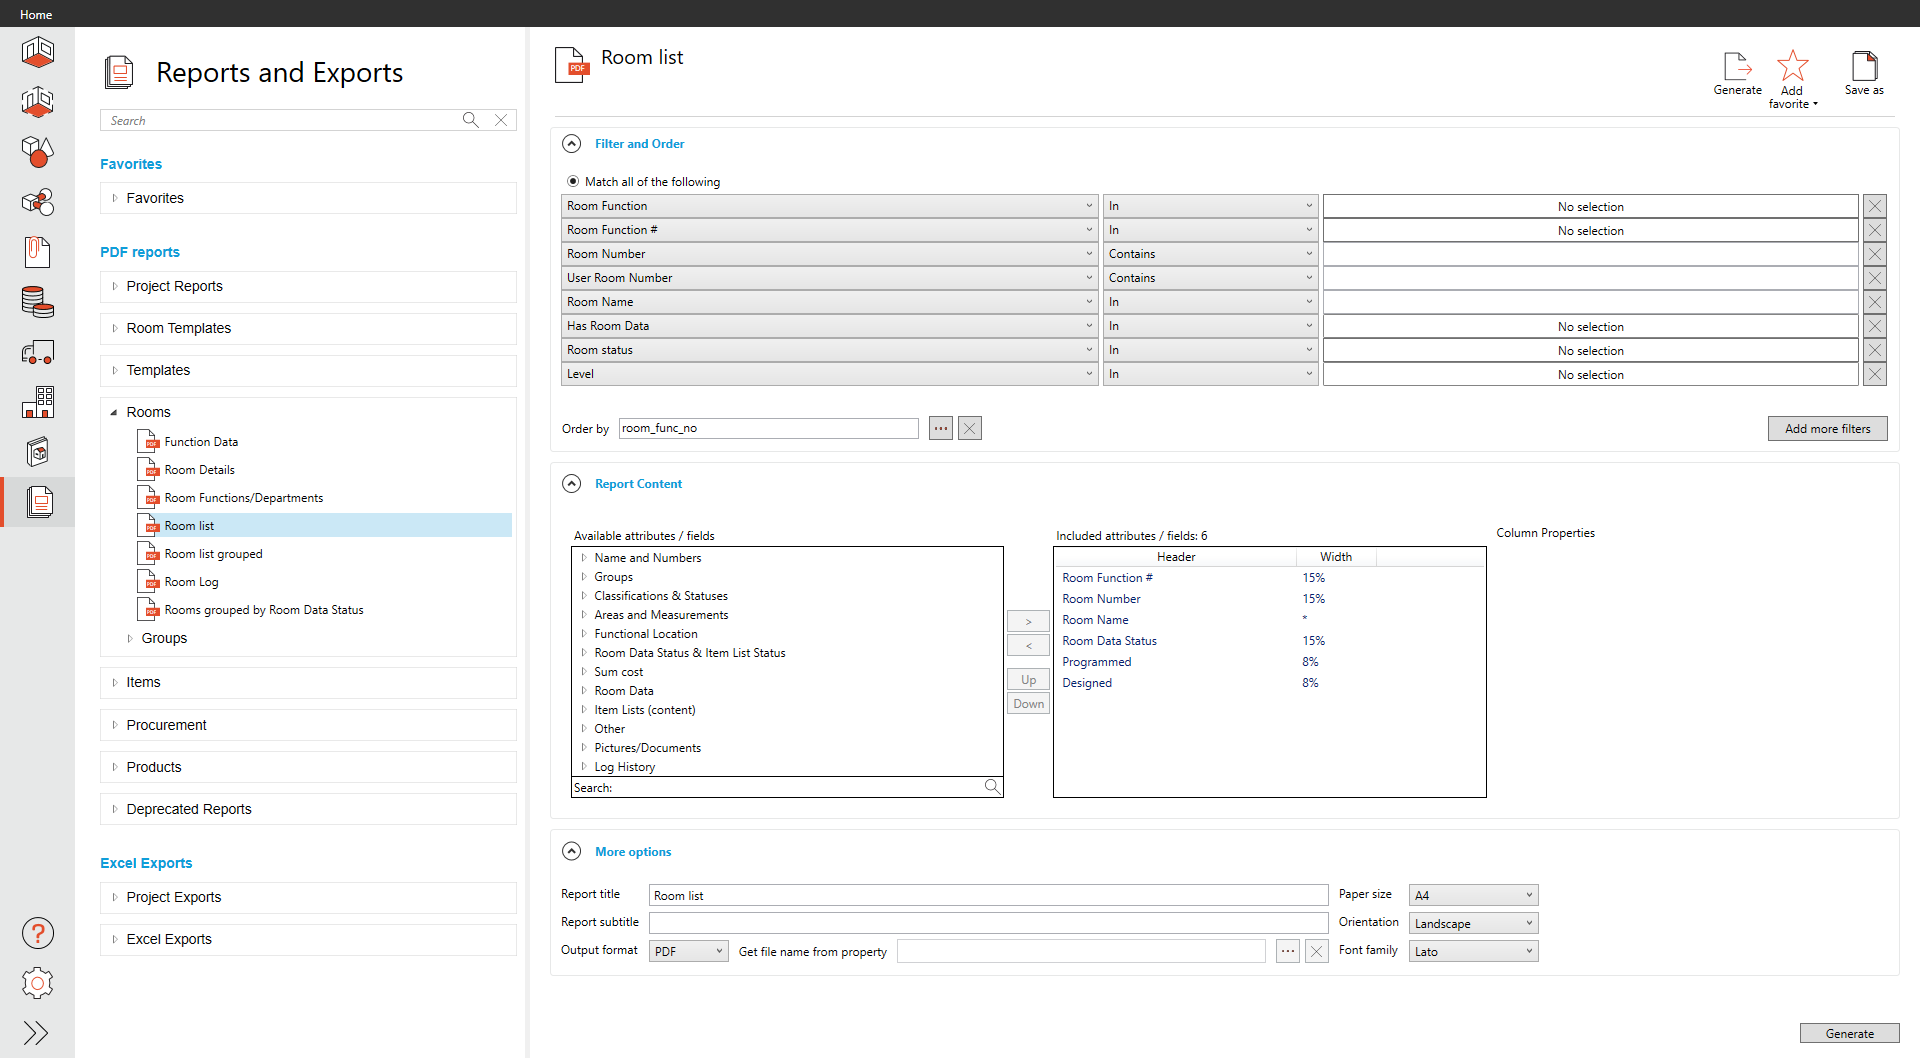Image resolution: width=1920 pixels, height=1058 pixels.
Task: Select Match all of the following radio
Action: click(573, 182)
